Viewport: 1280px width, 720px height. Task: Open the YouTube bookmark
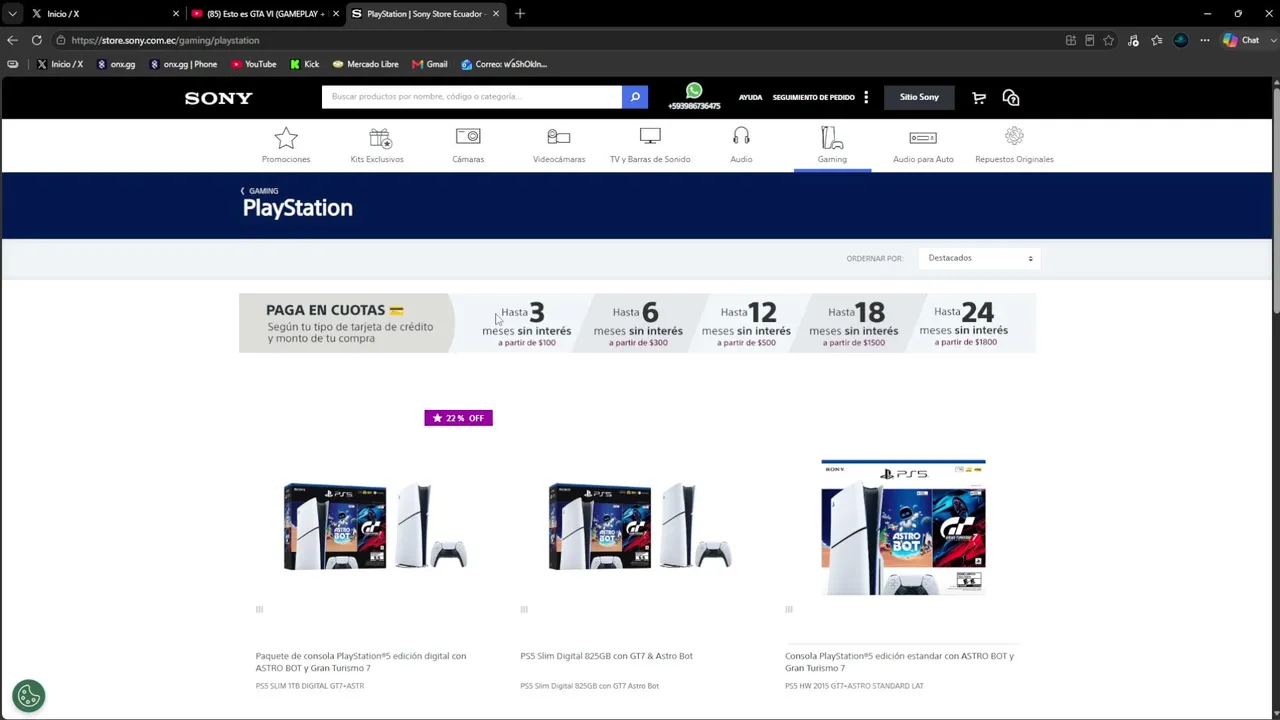click(254, 64)
